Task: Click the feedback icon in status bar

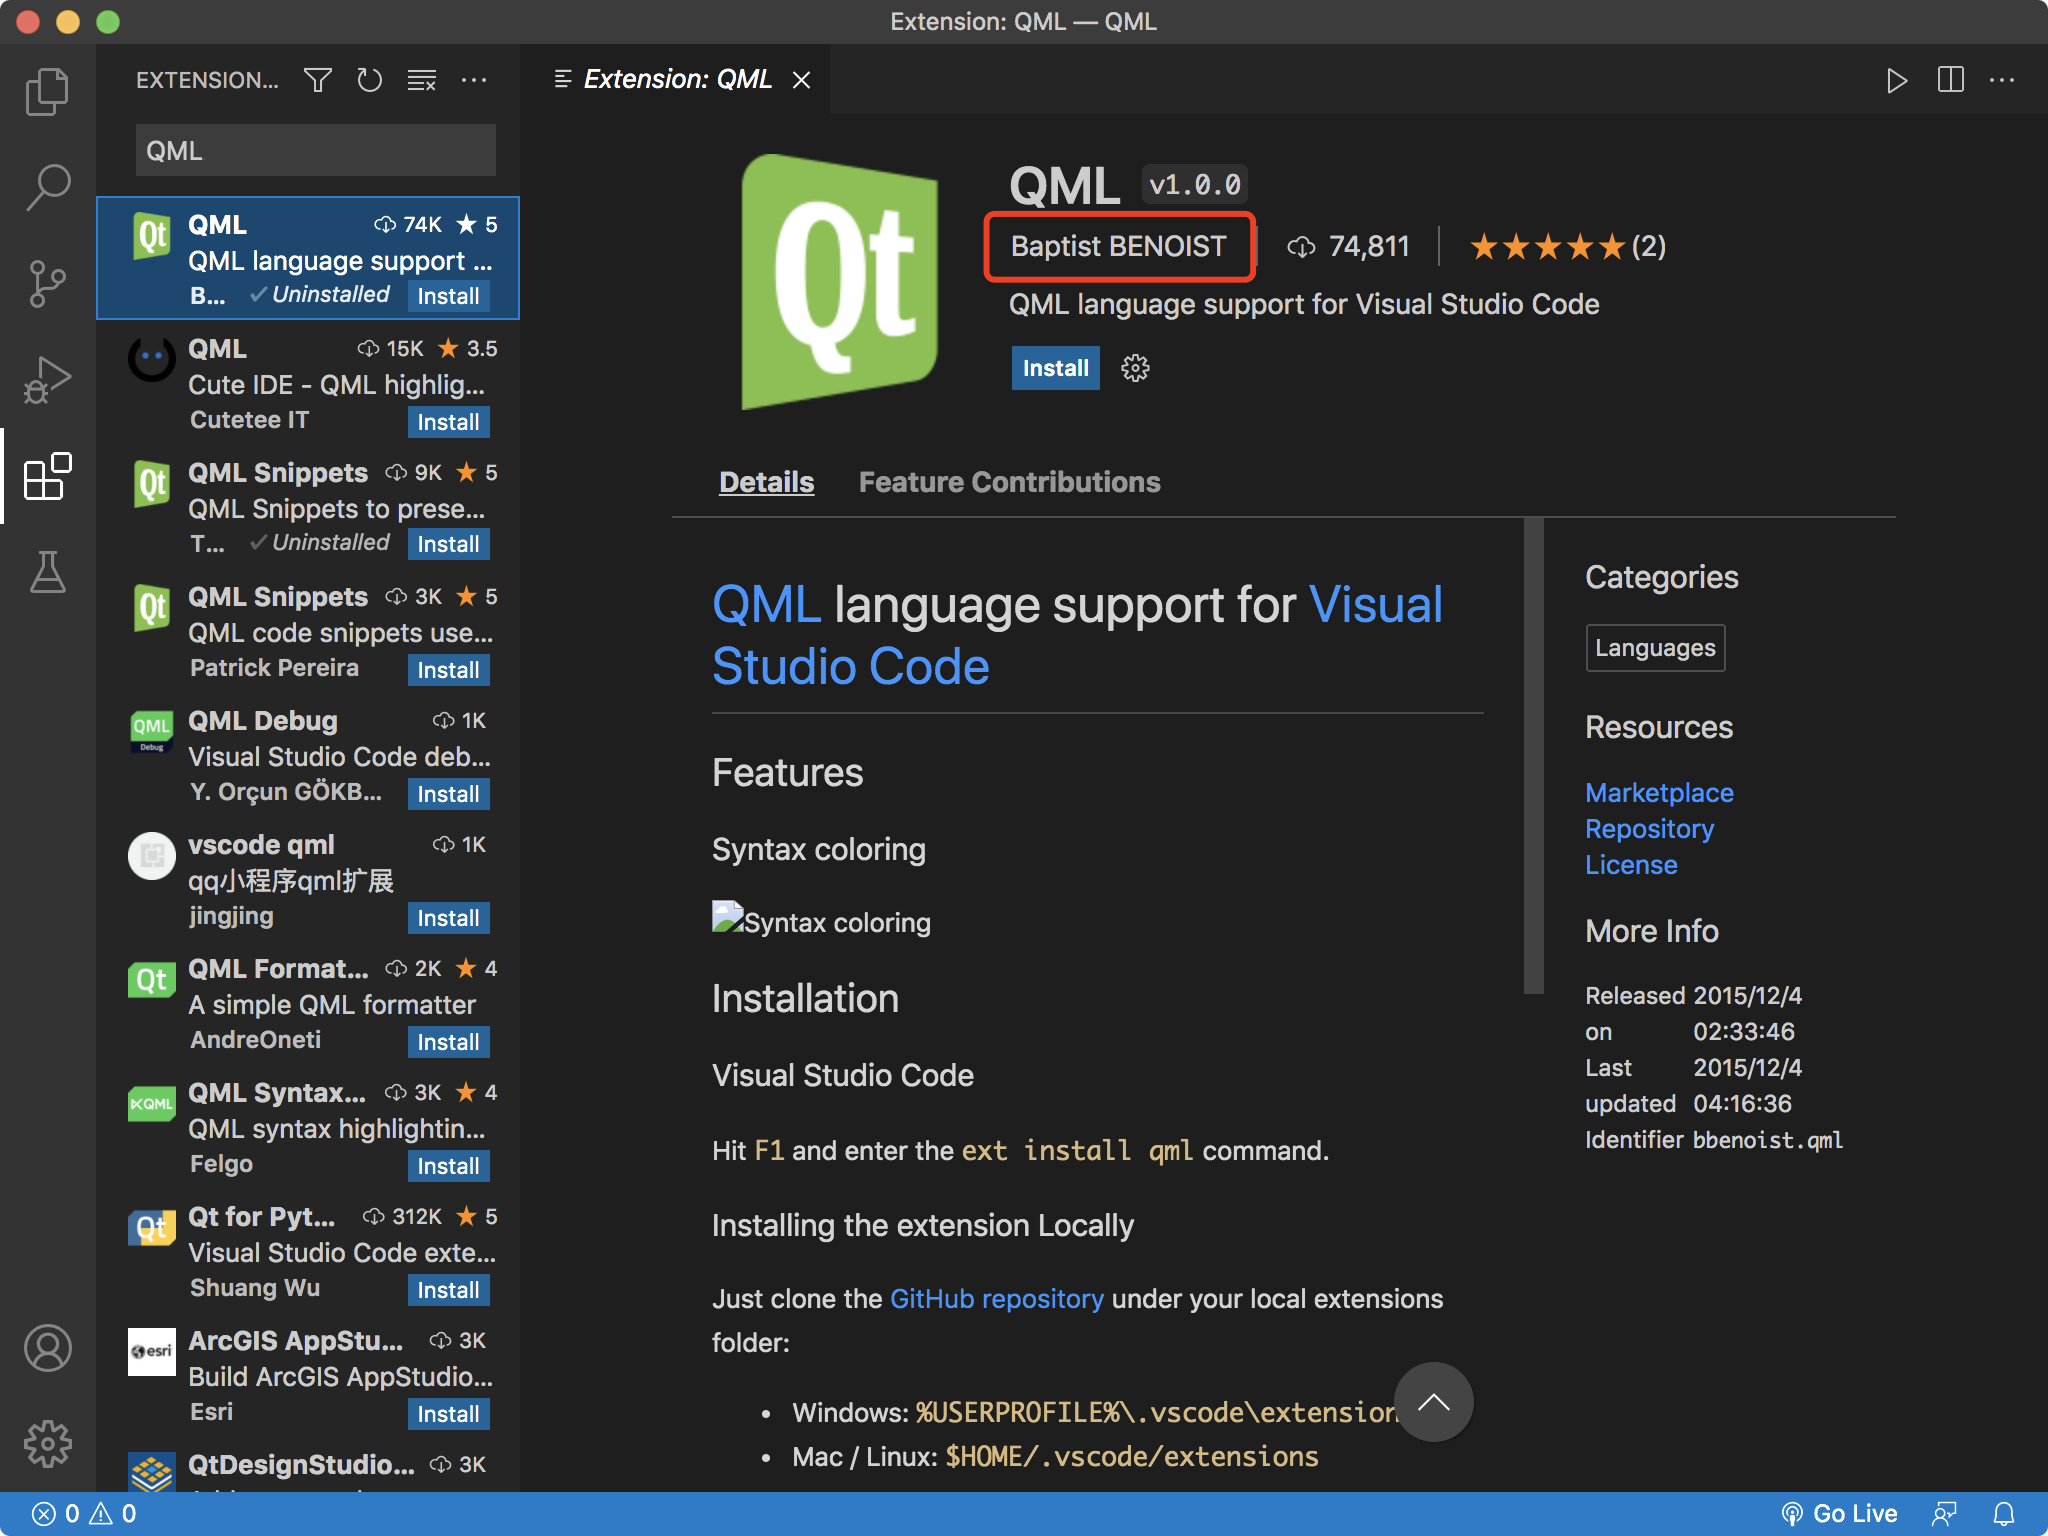Action: [x=1944, y=1514]
